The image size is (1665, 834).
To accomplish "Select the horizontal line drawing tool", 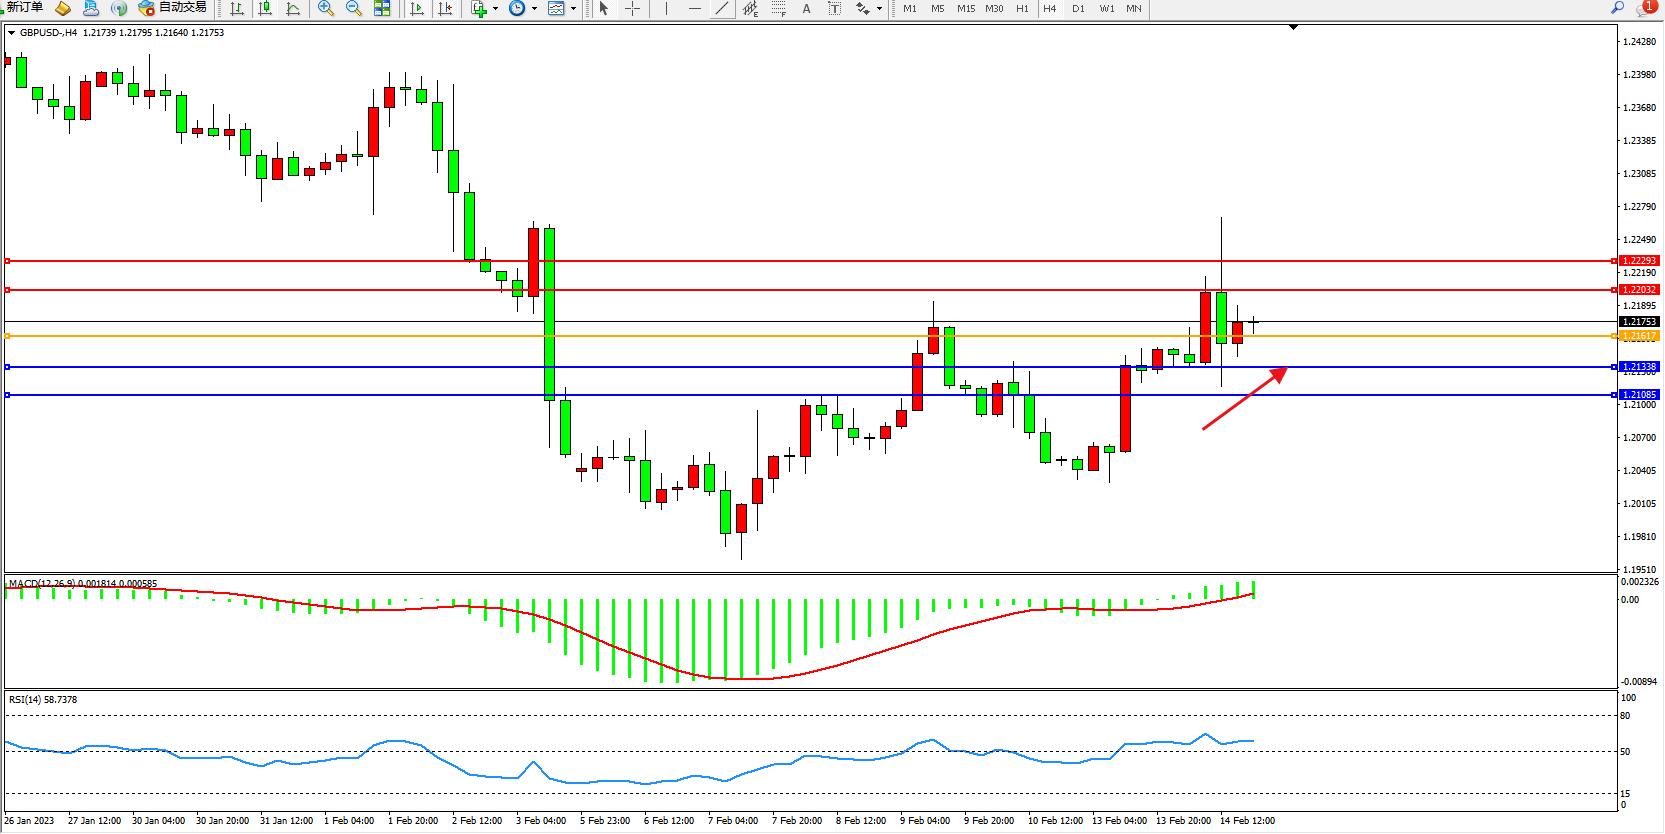I will [694, 8].
